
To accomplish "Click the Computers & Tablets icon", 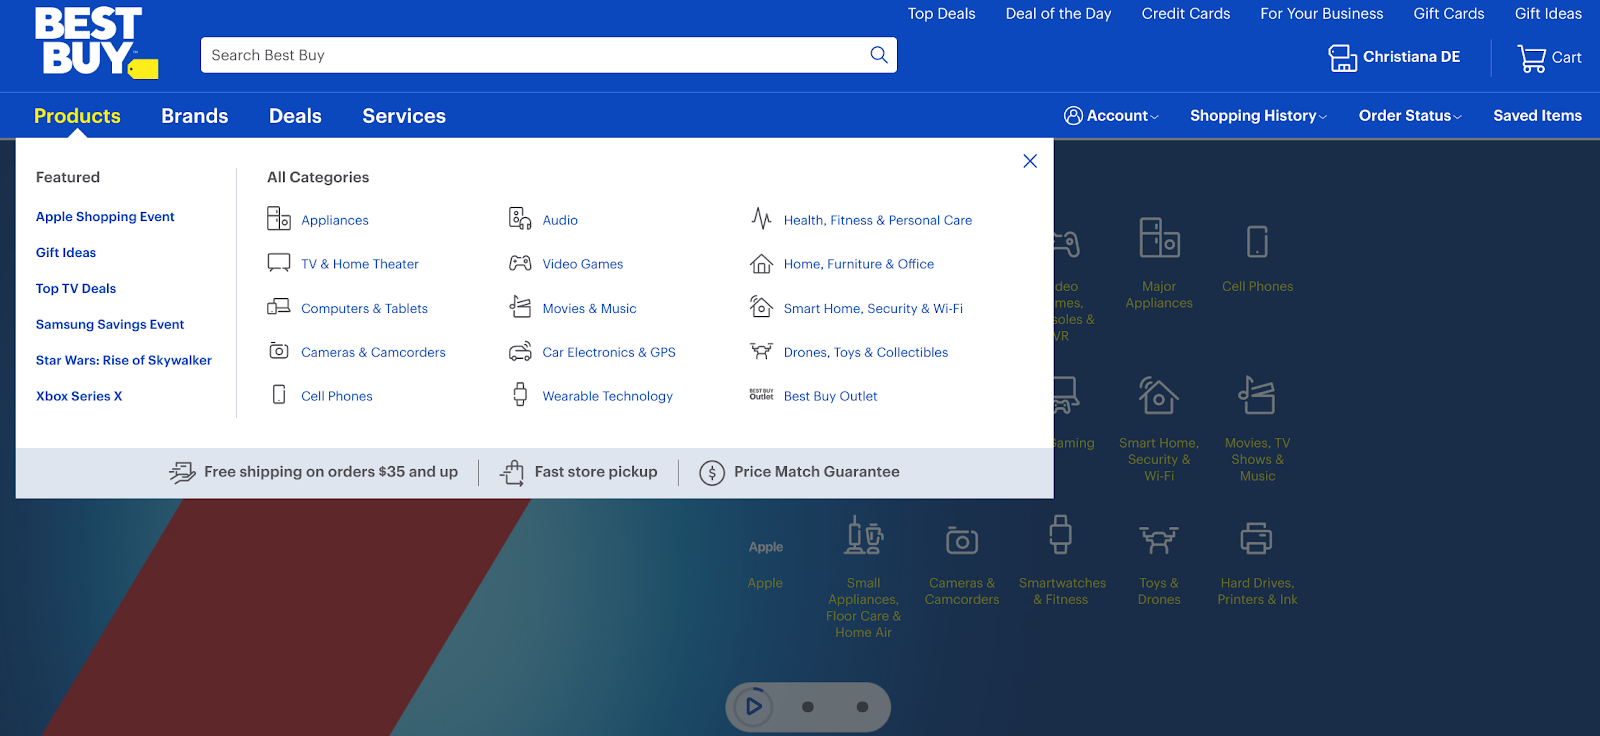I will [279, 307].
